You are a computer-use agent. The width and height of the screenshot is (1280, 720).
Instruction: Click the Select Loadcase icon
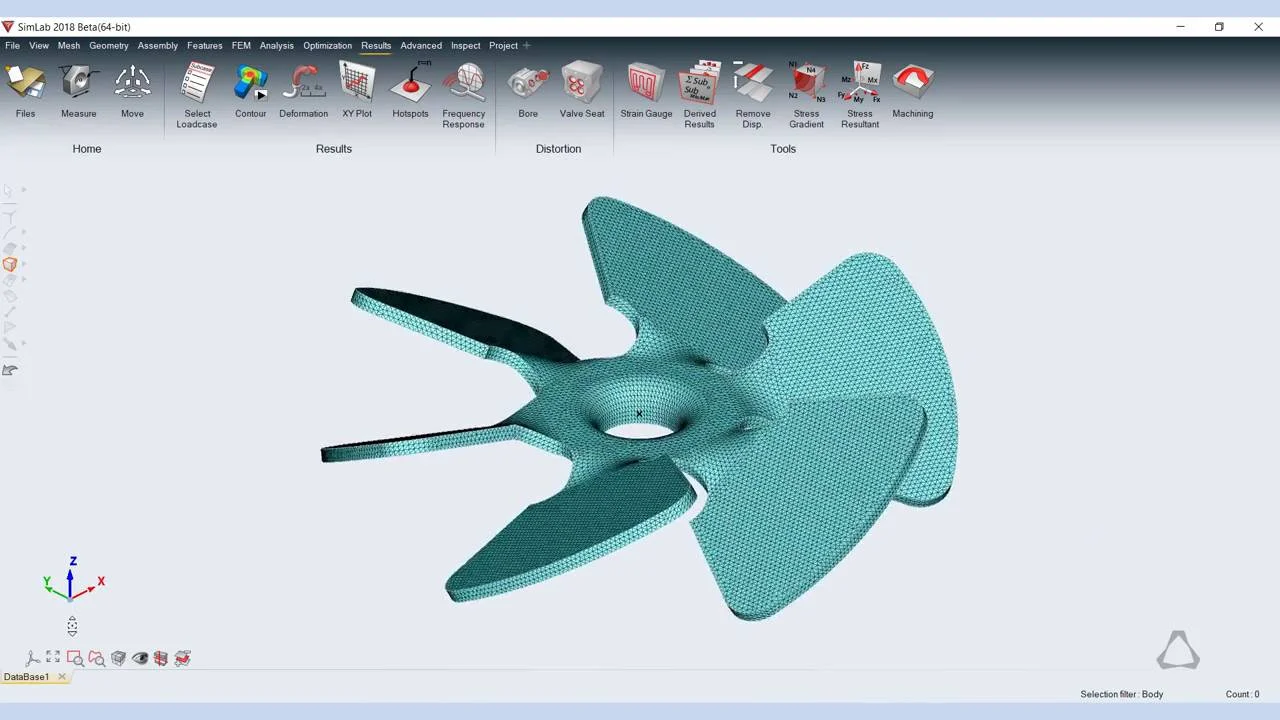pos(197,84)
